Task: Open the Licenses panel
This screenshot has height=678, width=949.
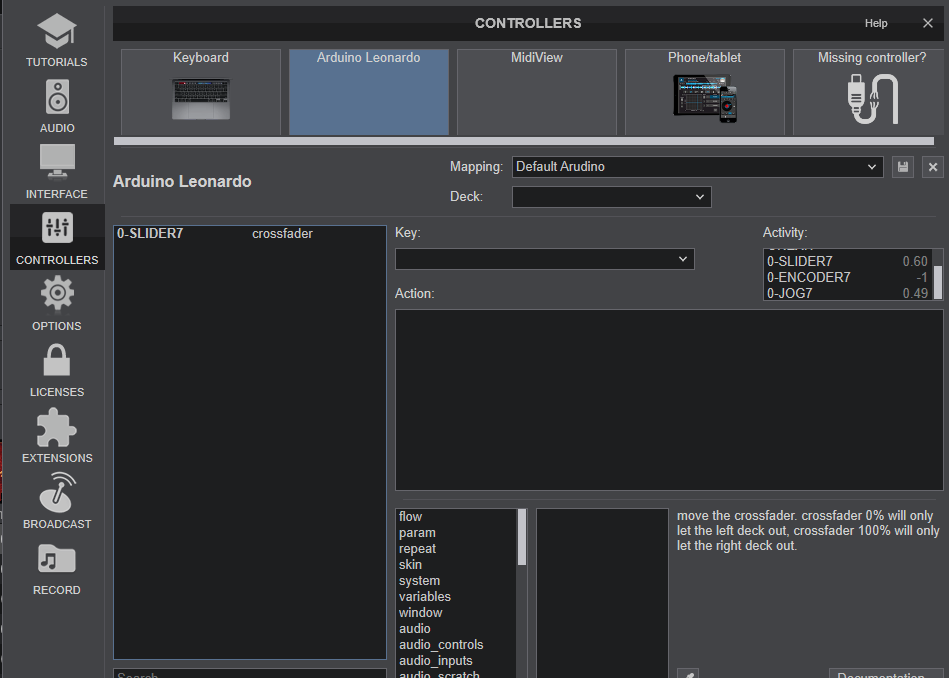Action: 56,369
